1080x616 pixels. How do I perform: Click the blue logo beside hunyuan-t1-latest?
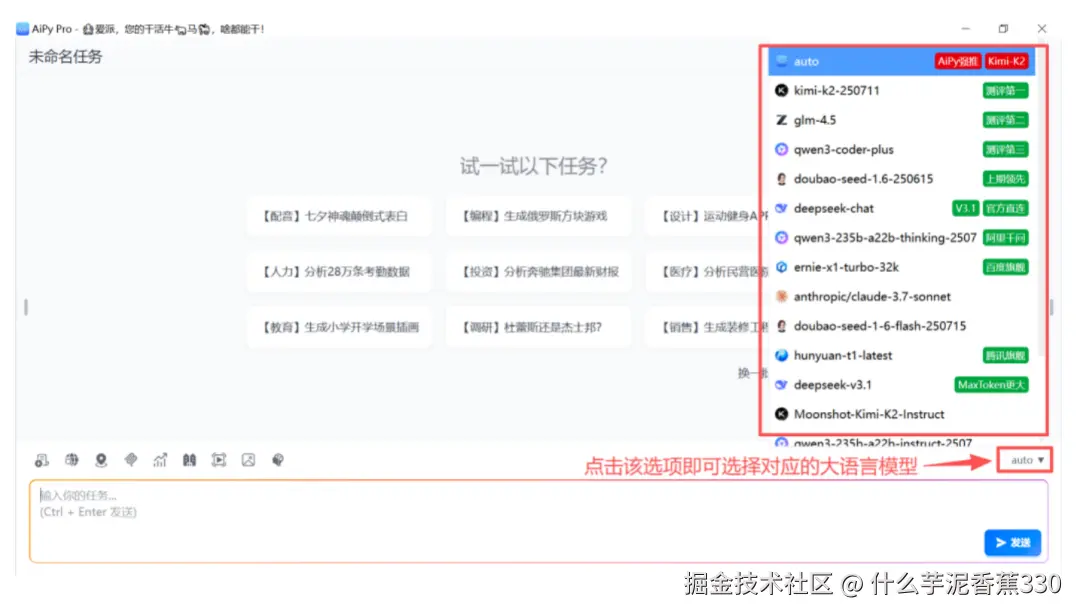(781, 356)
